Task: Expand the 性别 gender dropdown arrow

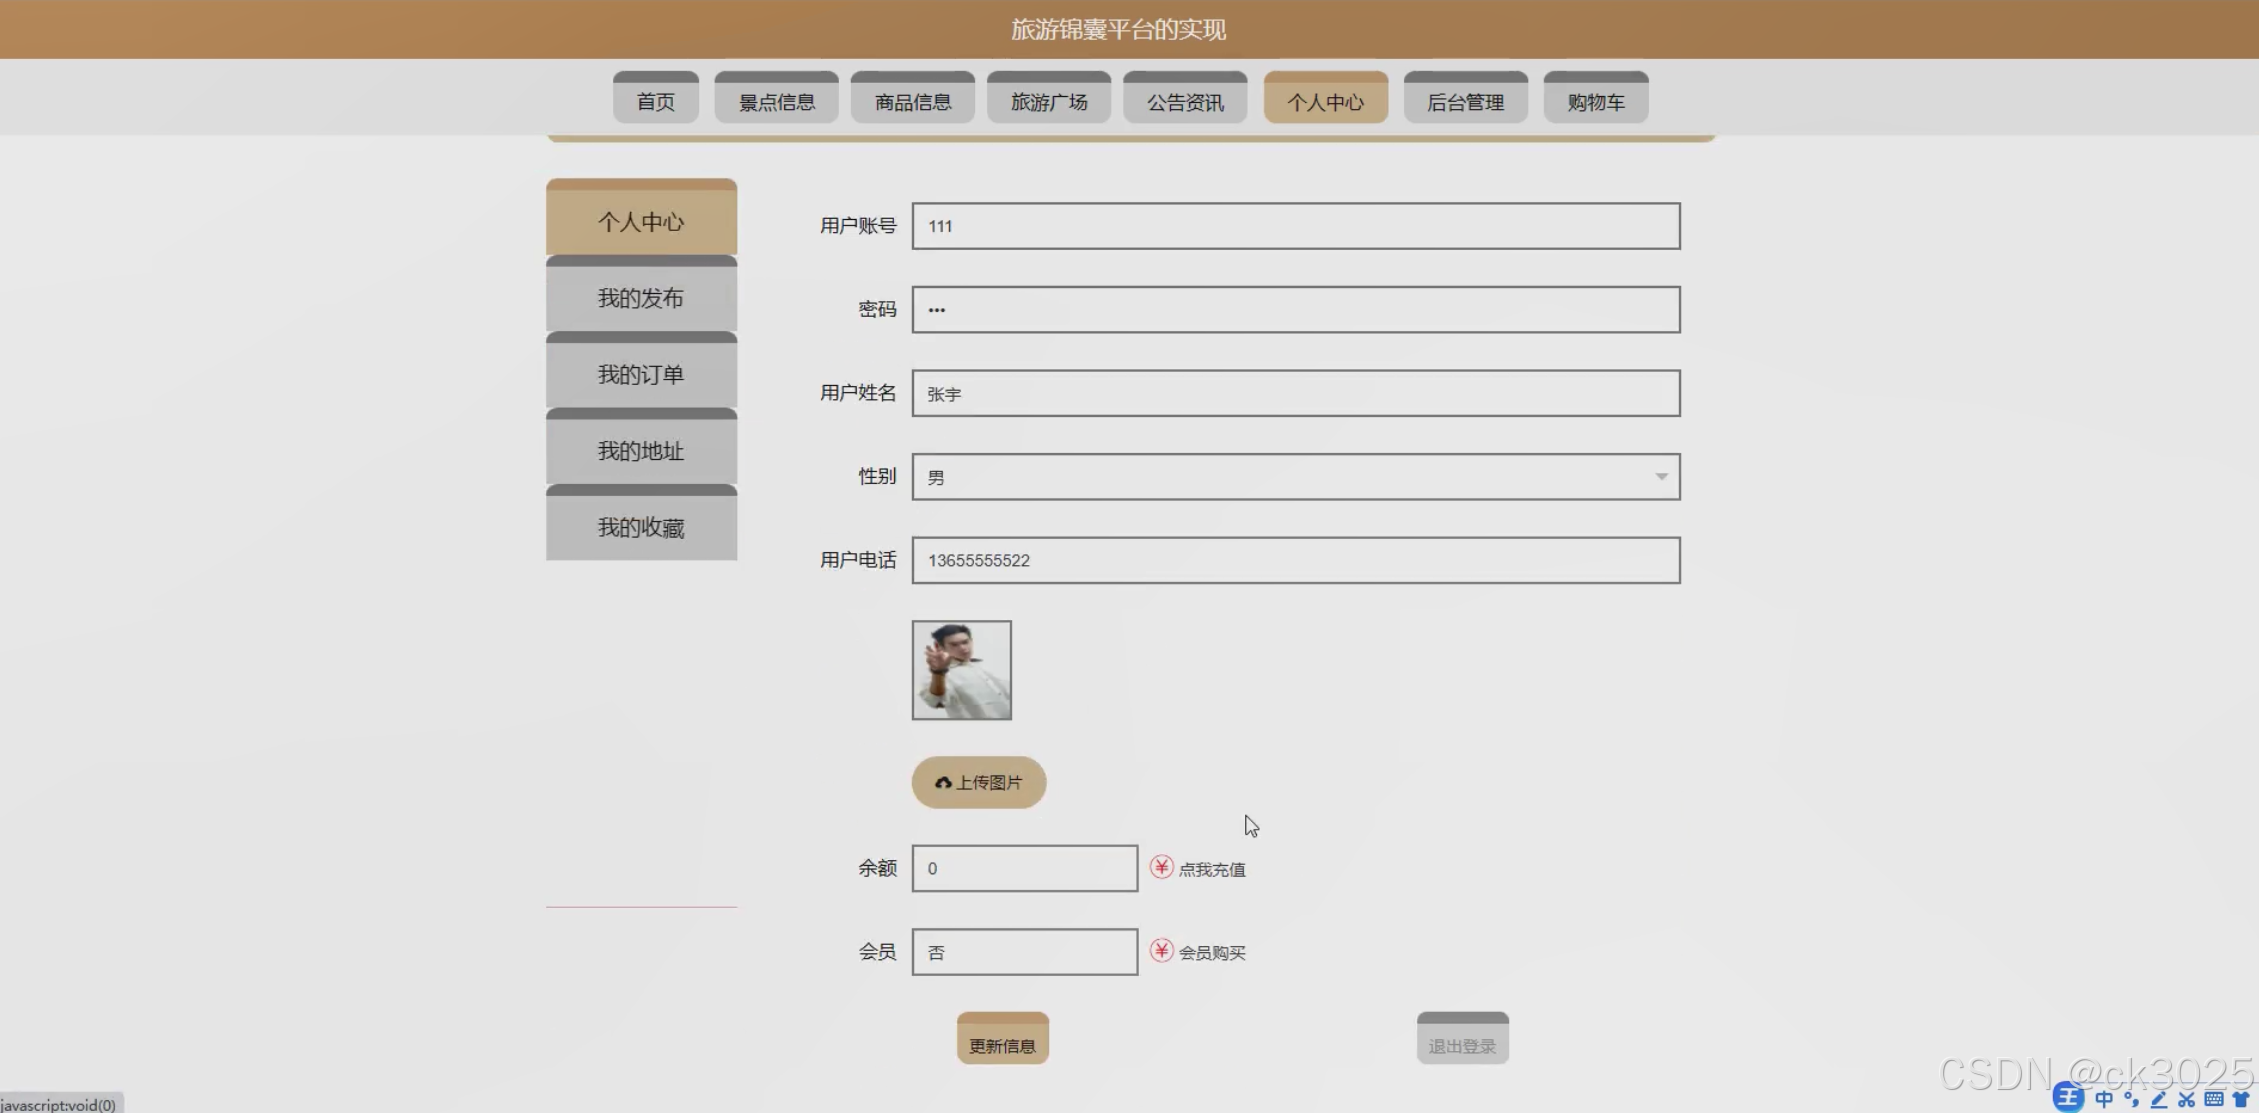Action: tap(1661, 477)
